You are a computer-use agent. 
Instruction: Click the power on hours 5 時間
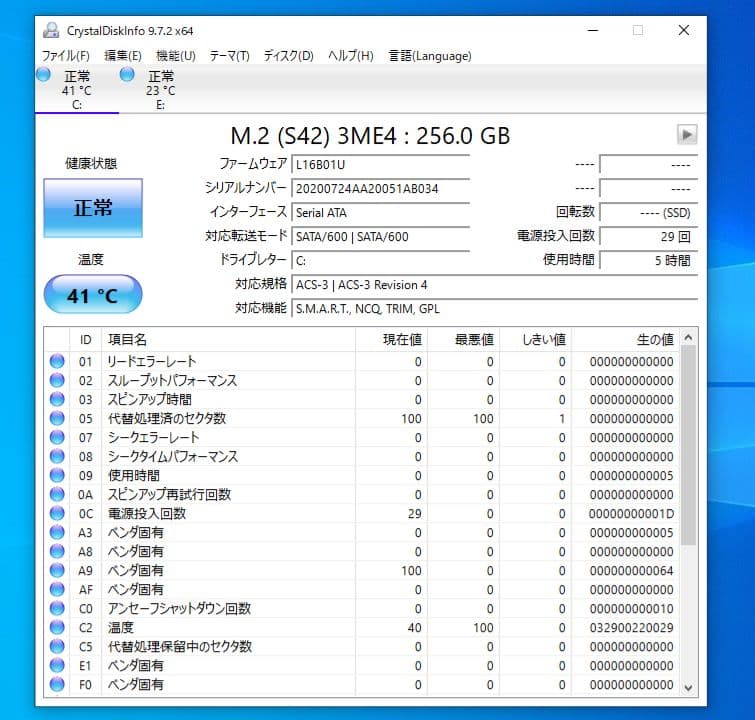point(648,261)
